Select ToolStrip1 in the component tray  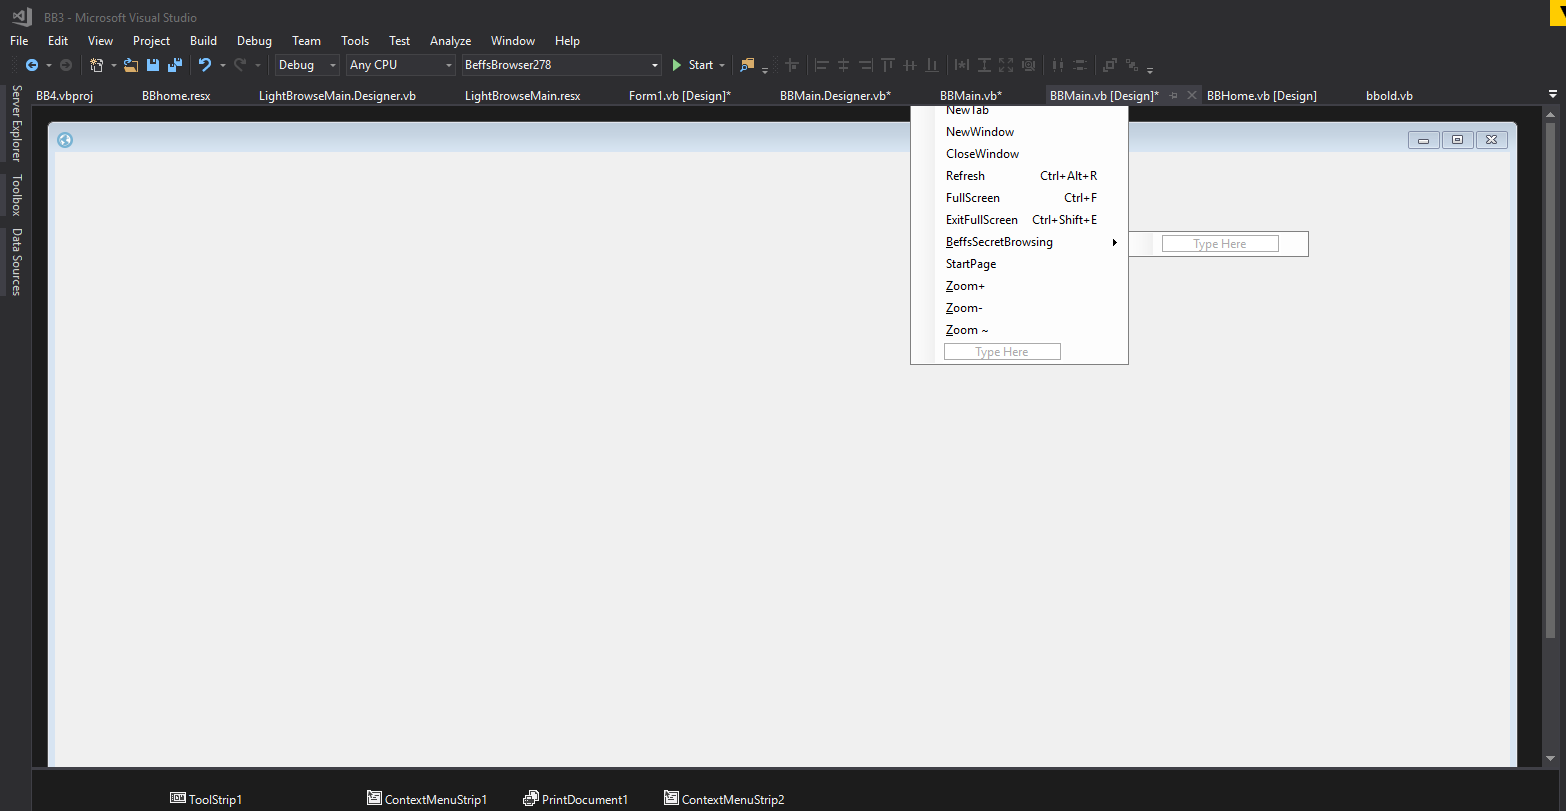[x=206, y=799]
